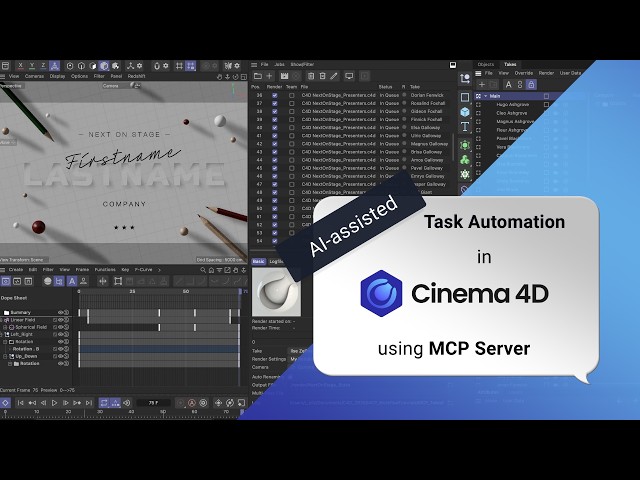Uncheck Render checkbox for job 36

[x=274, y=95]
